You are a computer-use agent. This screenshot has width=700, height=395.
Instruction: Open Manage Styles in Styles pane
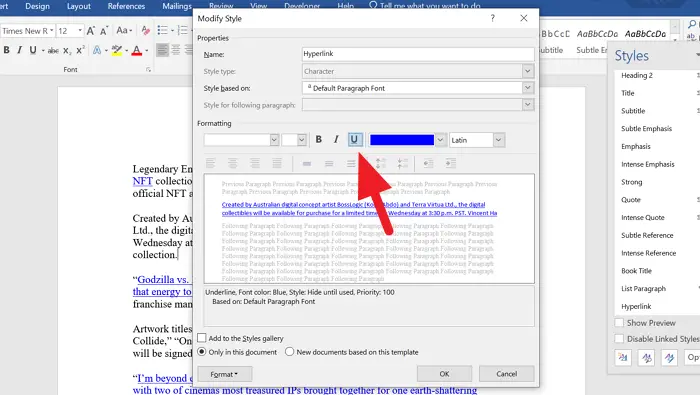click(669, 358)
